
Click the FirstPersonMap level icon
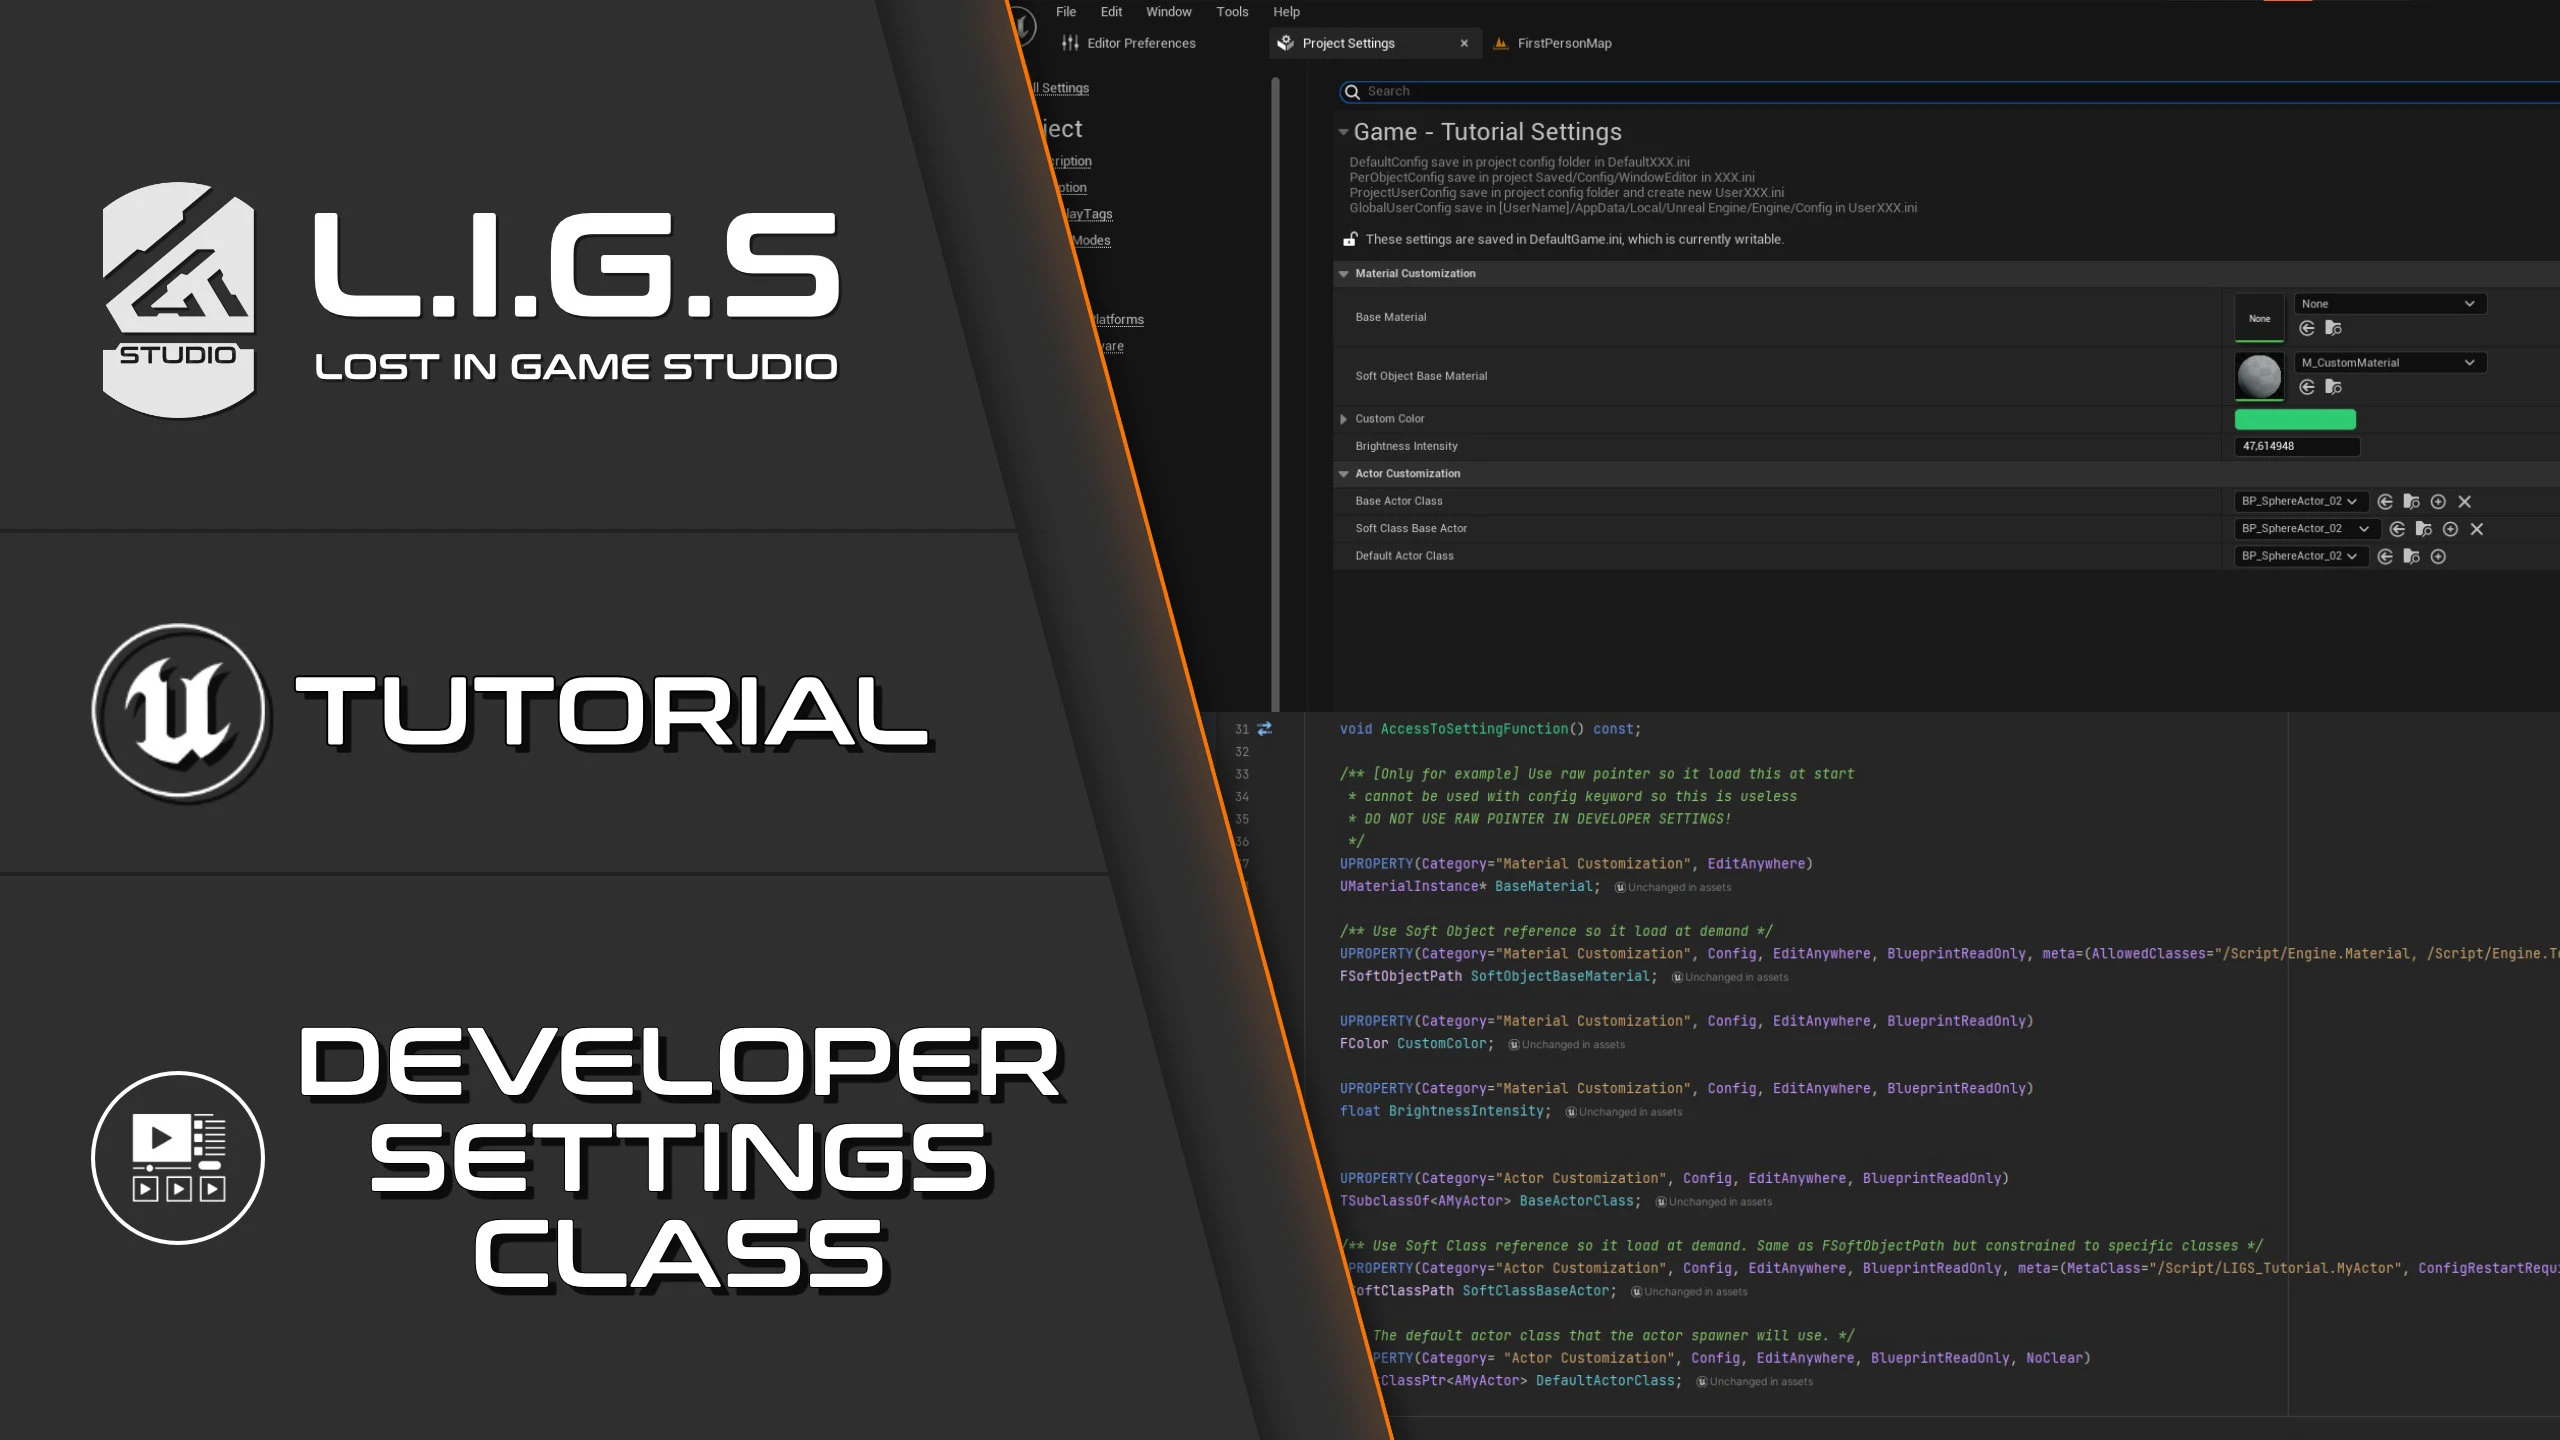point(1500,43)
